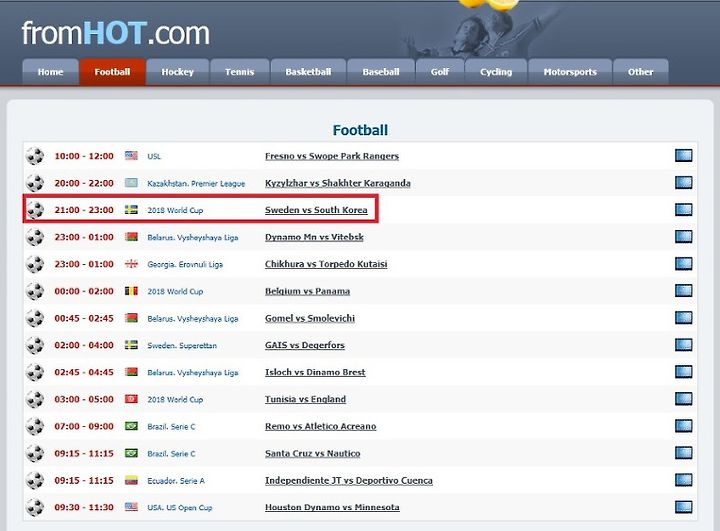Open the Gomel vs Smolevichi link
This screenshot has height=531, width=720.
click(310, 318)
